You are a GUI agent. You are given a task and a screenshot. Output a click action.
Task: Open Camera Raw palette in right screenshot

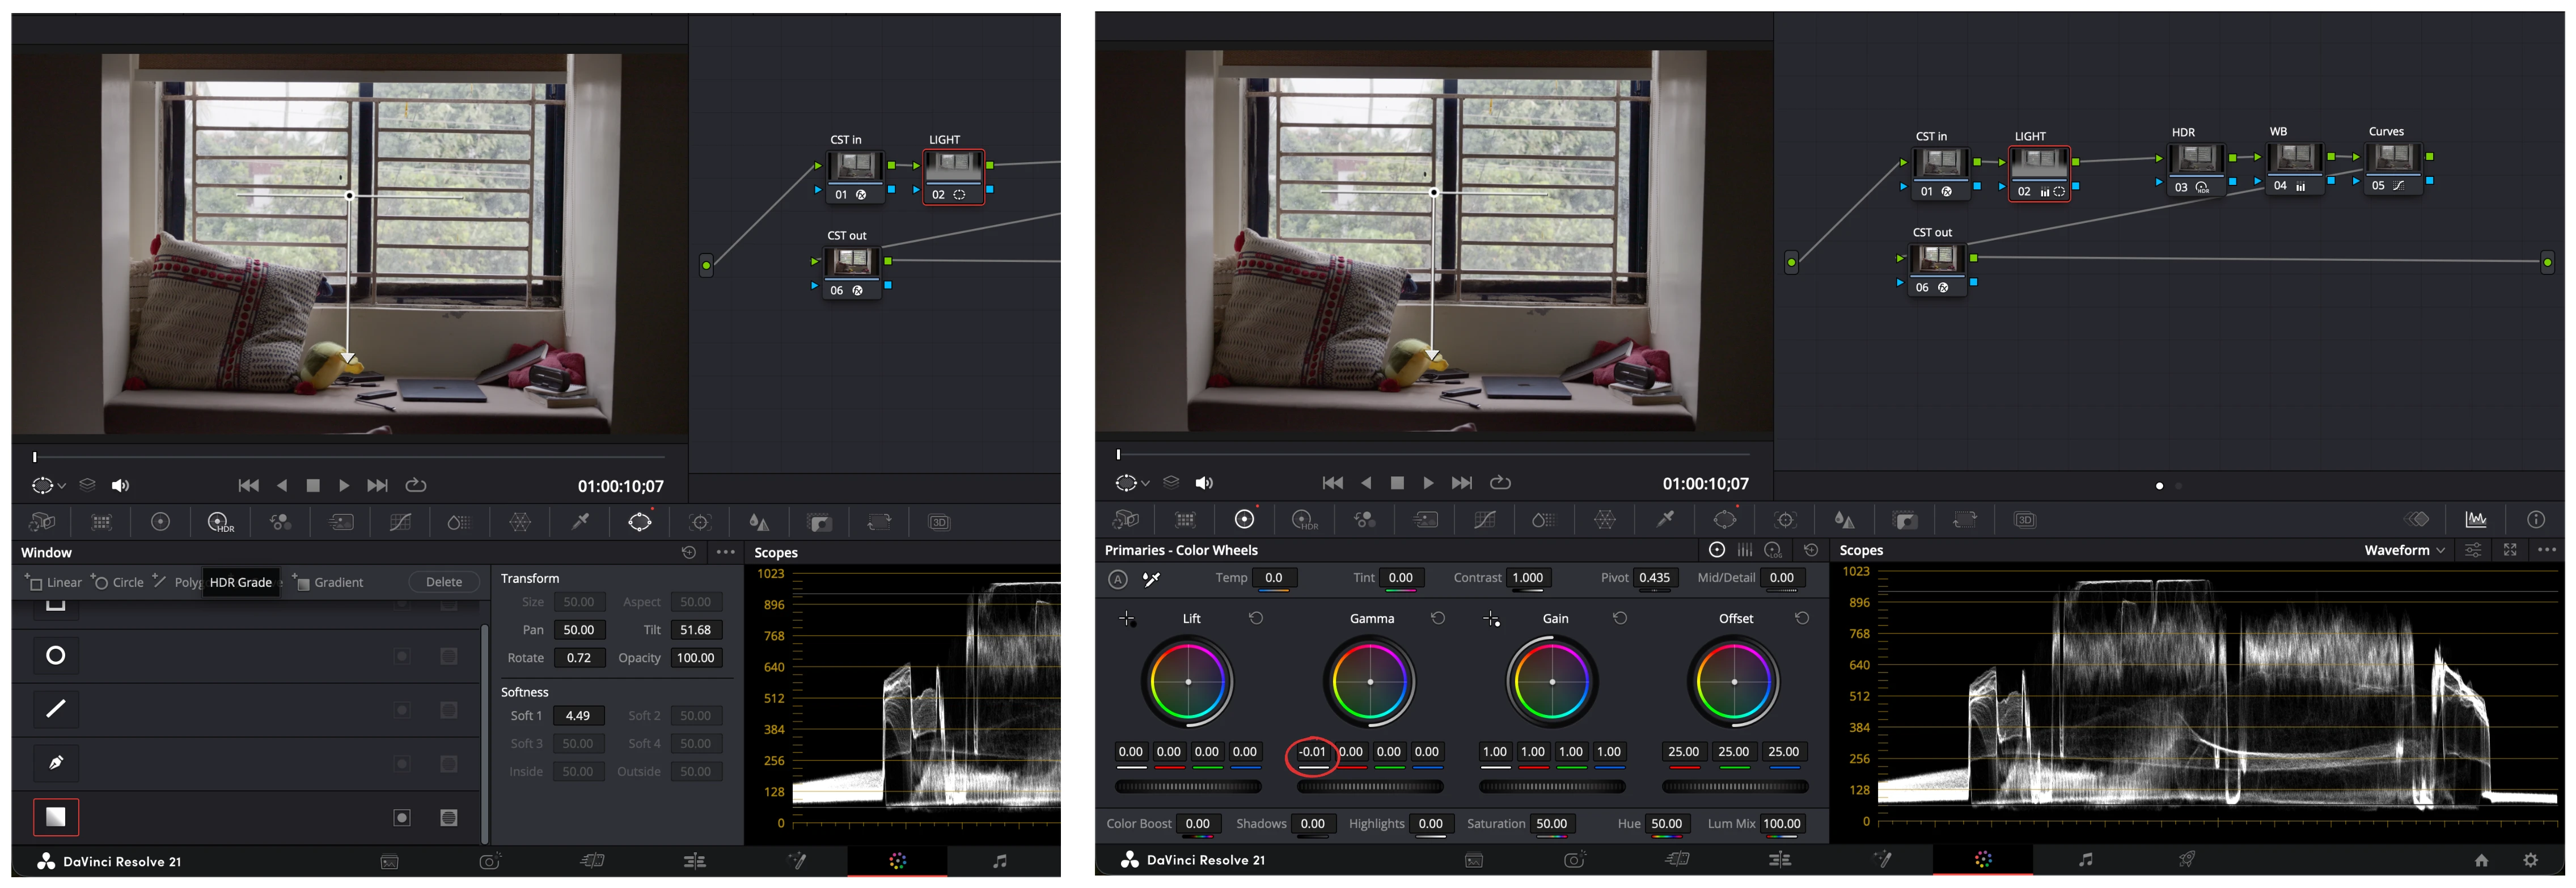coord(1125,519)
